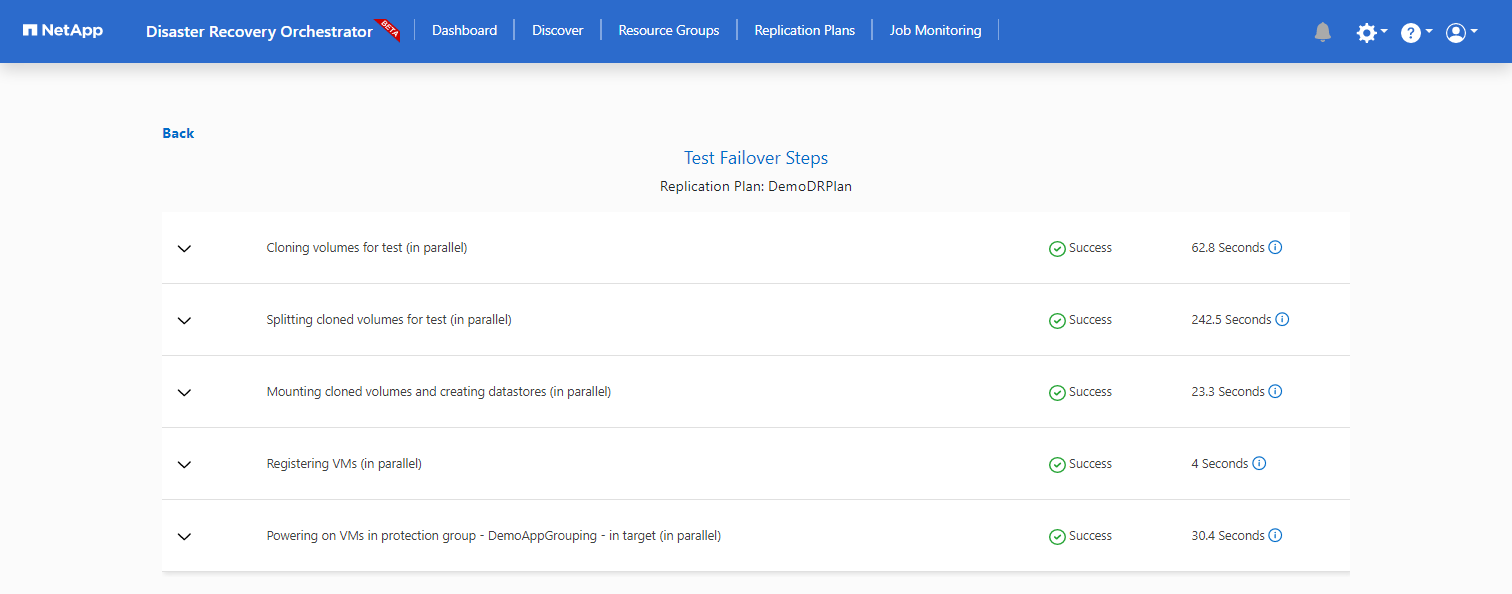Click info icon next to 62.8 Seconds
The image size is (1512, 594).
pos(1276,248)
